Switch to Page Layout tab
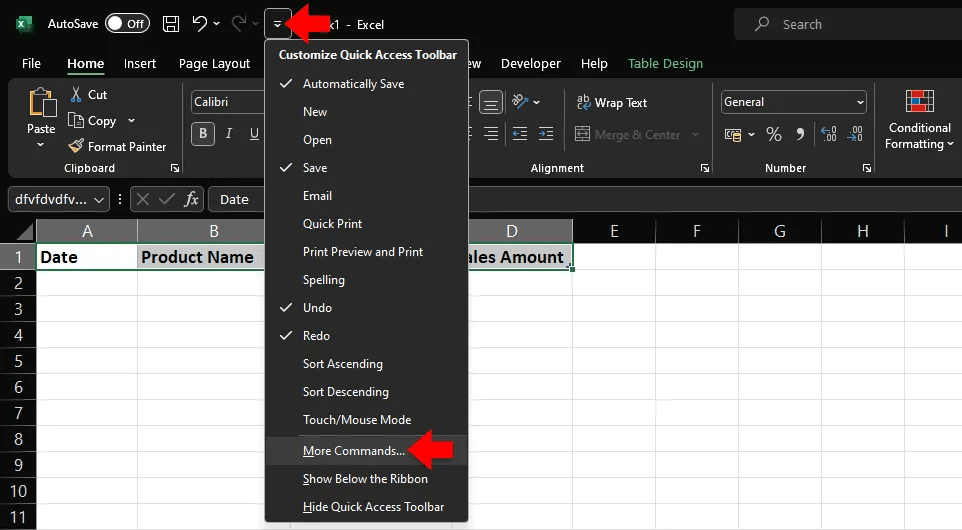 [214, 63]
